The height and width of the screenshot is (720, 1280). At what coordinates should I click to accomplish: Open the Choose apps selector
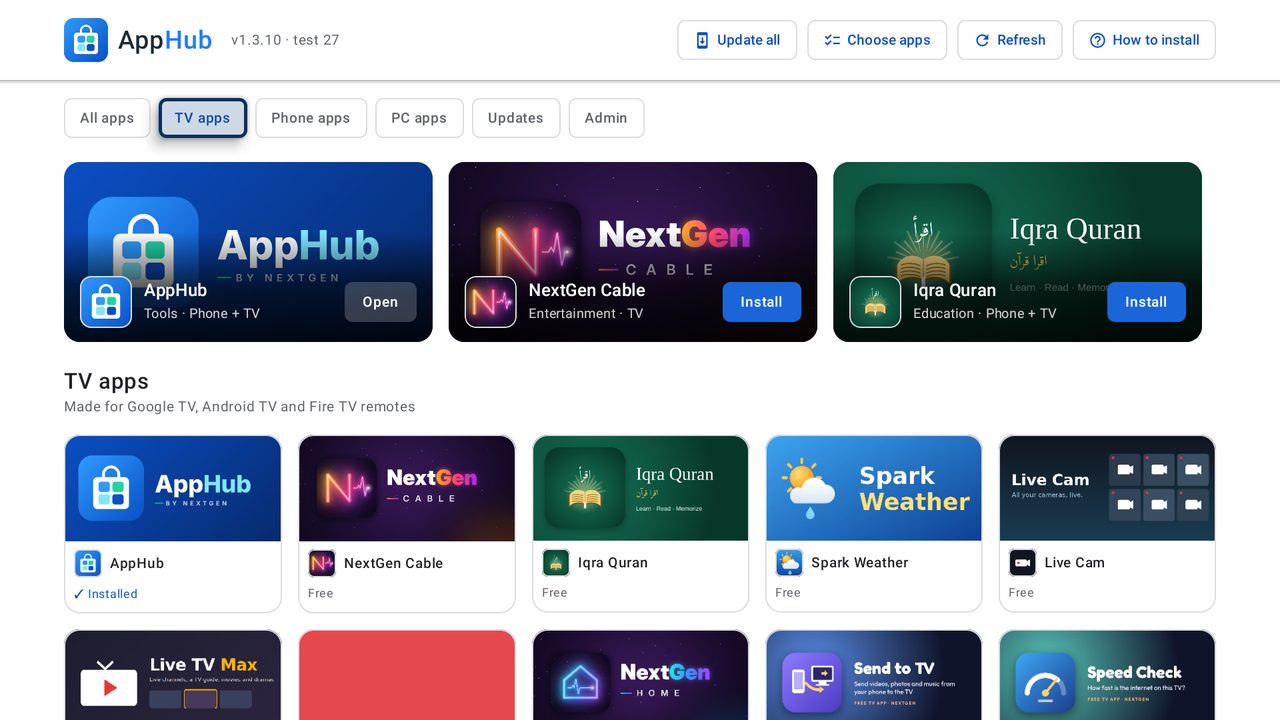pos(877,40)
